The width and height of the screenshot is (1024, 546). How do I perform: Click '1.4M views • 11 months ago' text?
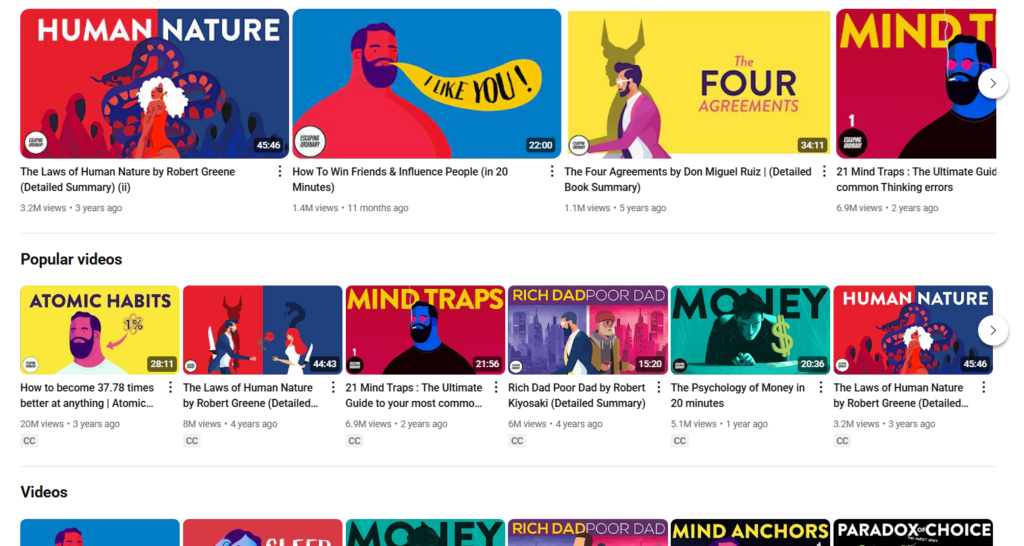pyautogui.click(x=350, y=208)
